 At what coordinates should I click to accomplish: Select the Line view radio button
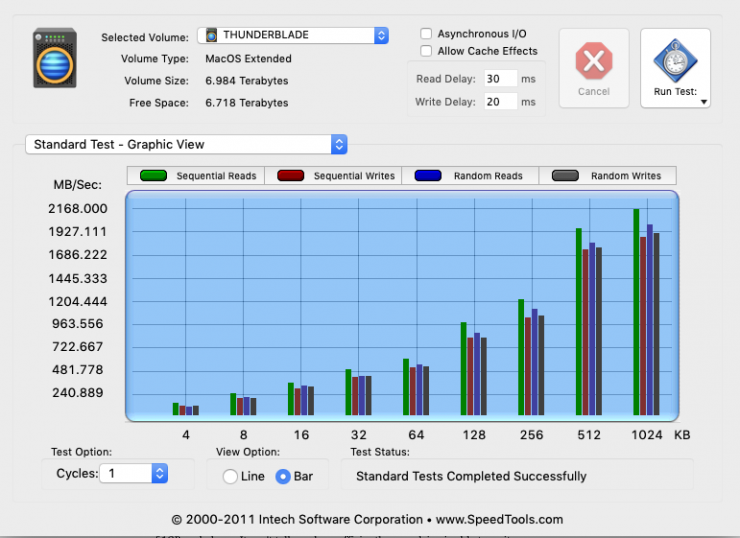click(x=230, y=476)
